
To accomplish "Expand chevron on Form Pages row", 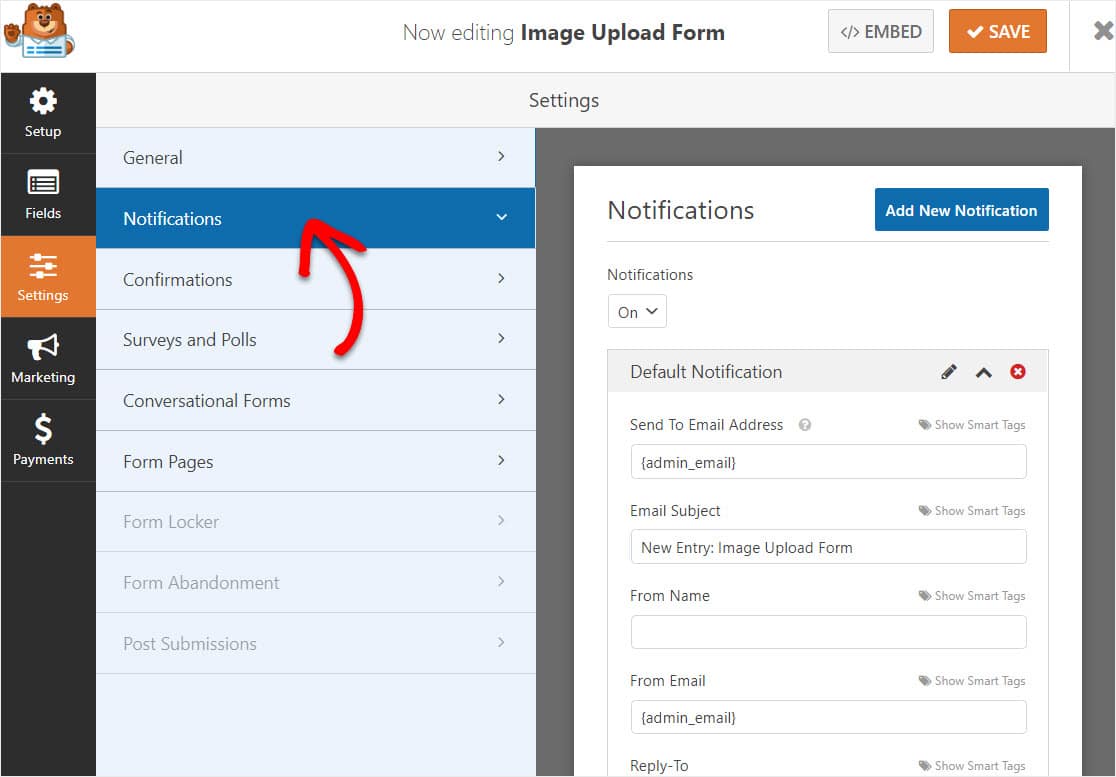I will coord(501,460).
